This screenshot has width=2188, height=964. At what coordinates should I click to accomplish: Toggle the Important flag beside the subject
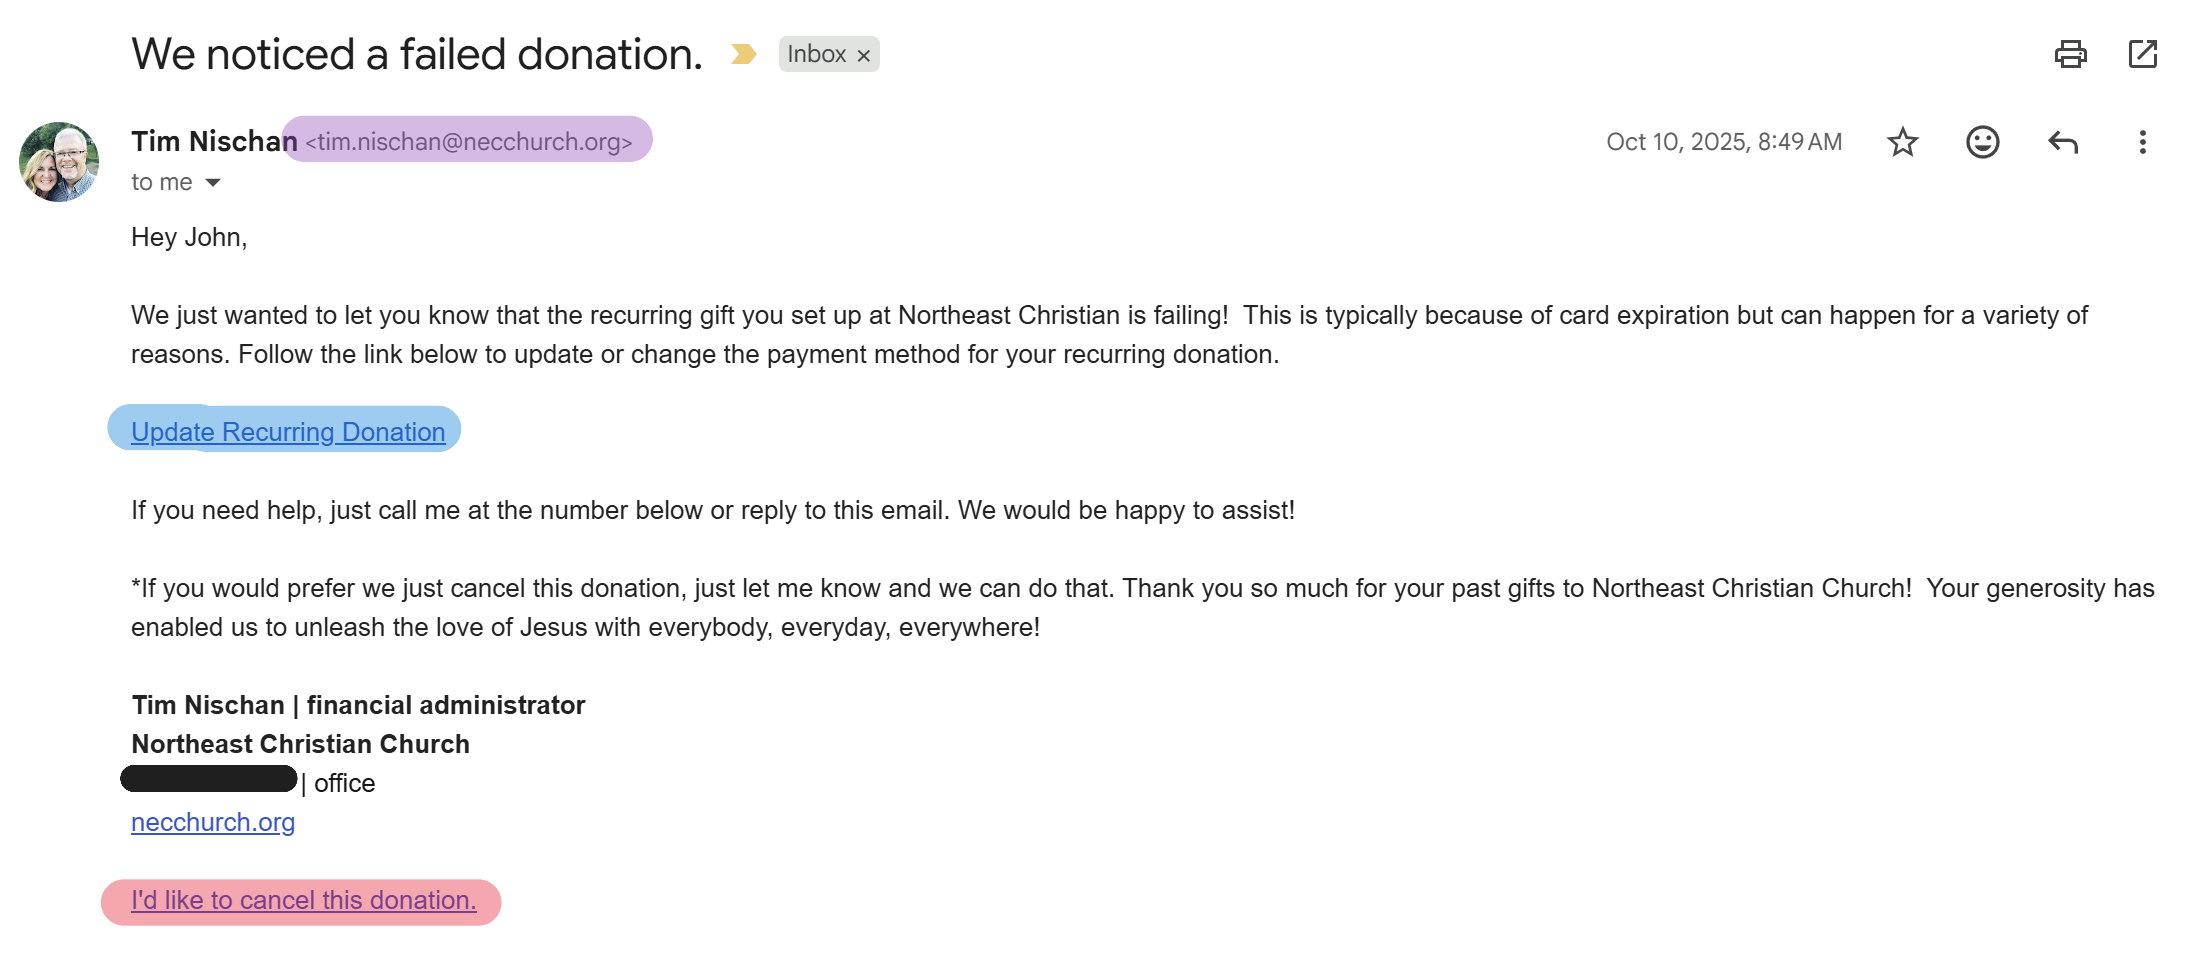741,54
